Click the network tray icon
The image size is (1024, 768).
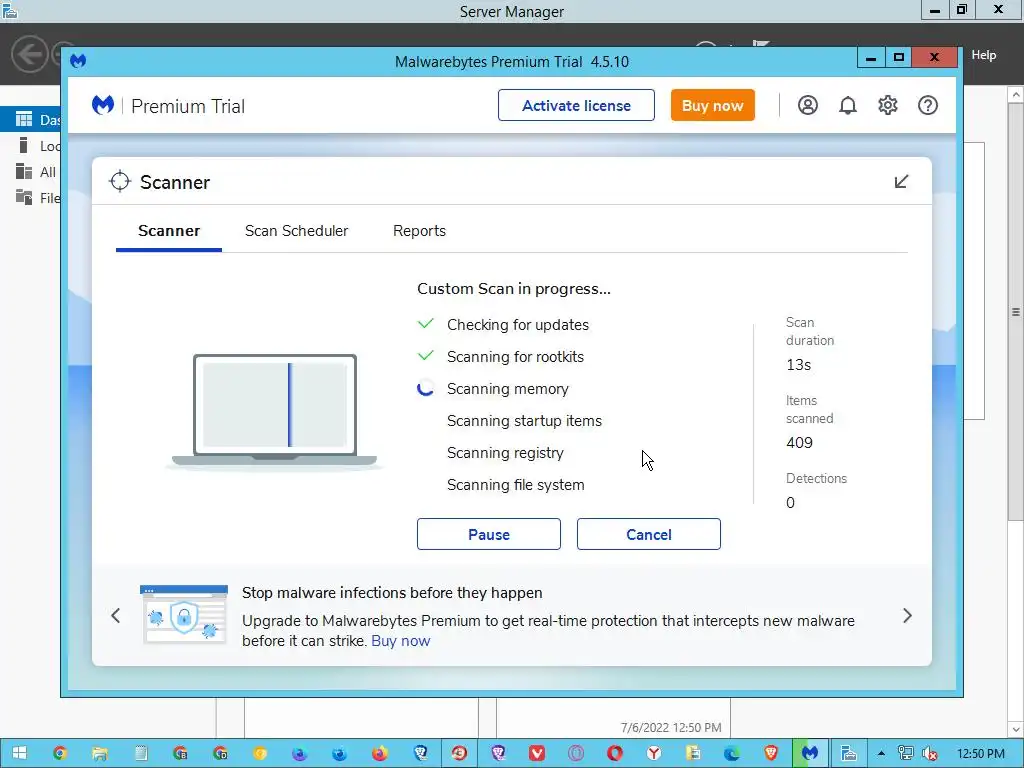click(x=905, y=754)
